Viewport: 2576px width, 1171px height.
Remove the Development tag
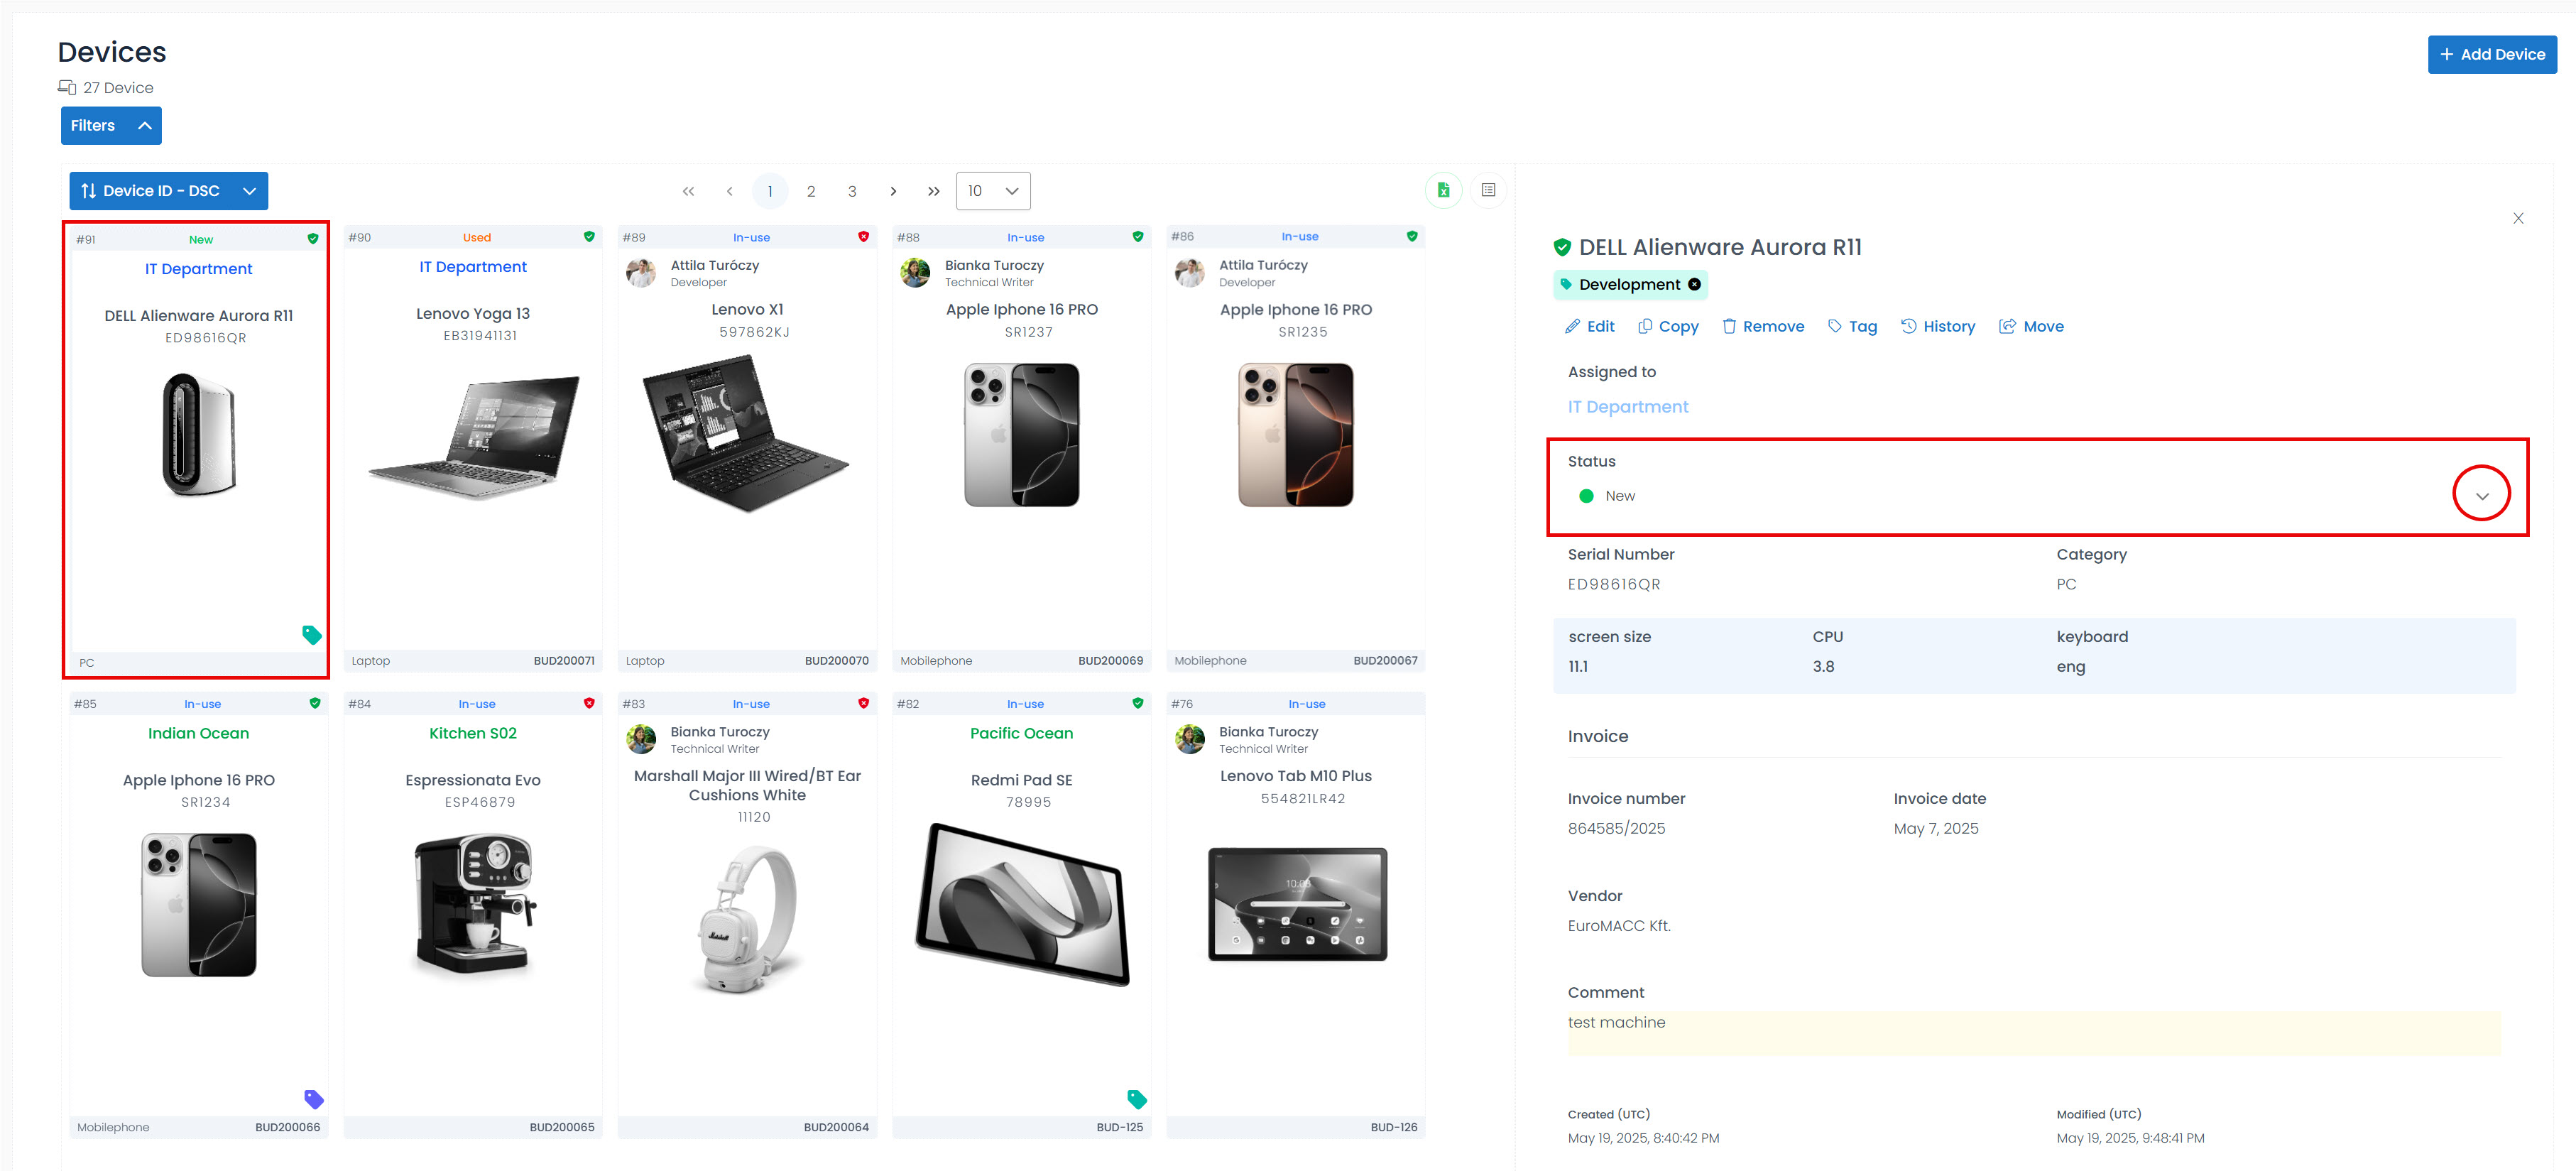(1694, 284)
